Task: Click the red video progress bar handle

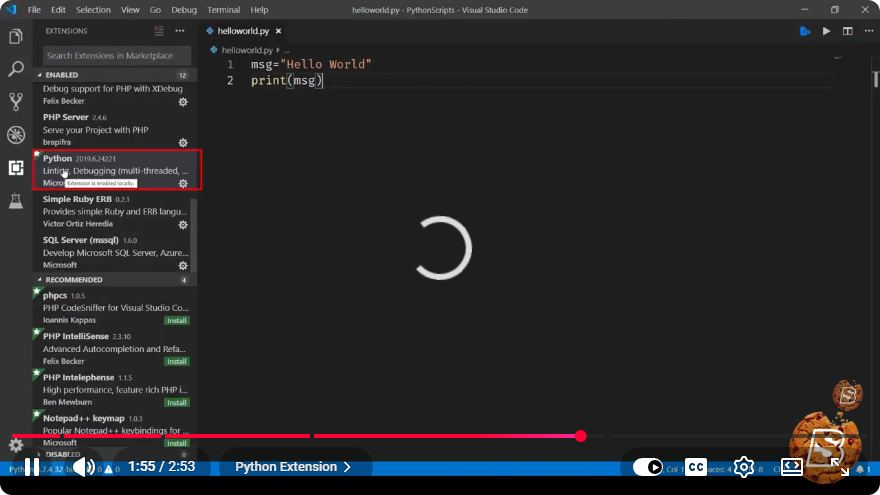Action: pyautogui.click(x=581, y=436)
